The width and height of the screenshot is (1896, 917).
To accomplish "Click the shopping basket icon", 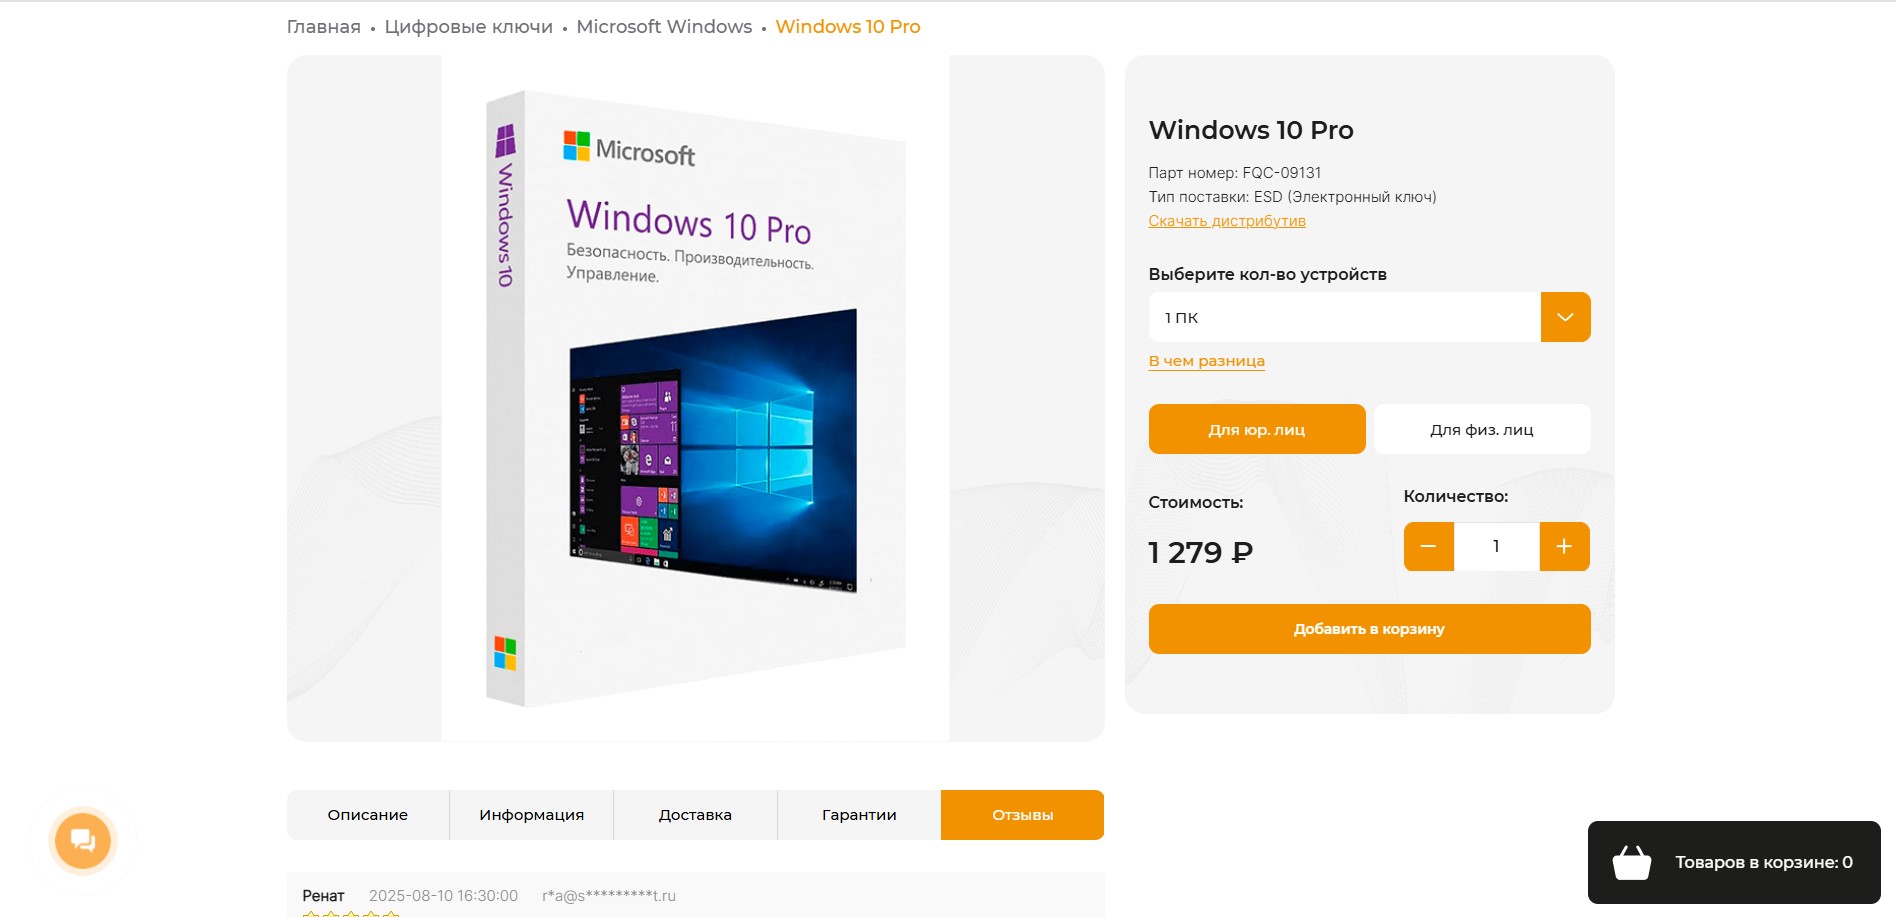I will pos(1632,862).
